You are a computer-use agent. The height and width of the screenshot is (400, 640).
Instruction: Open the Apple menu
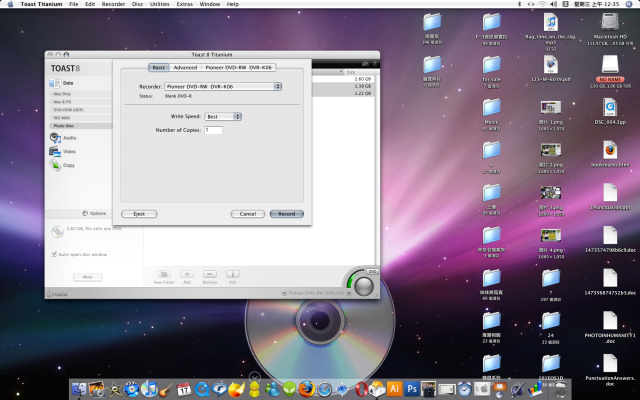pos(10,4)
